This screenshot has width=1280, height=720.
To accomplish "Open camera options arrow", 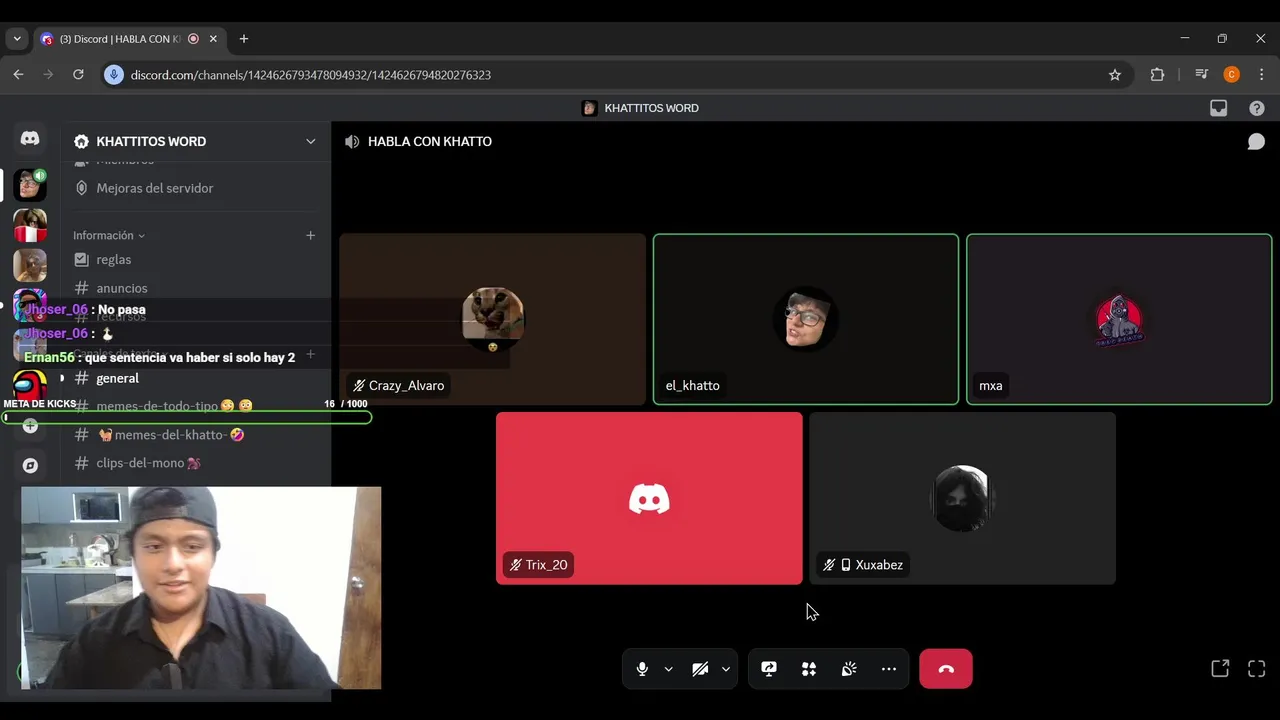I will pyautogui.click(x=726, y=669).
